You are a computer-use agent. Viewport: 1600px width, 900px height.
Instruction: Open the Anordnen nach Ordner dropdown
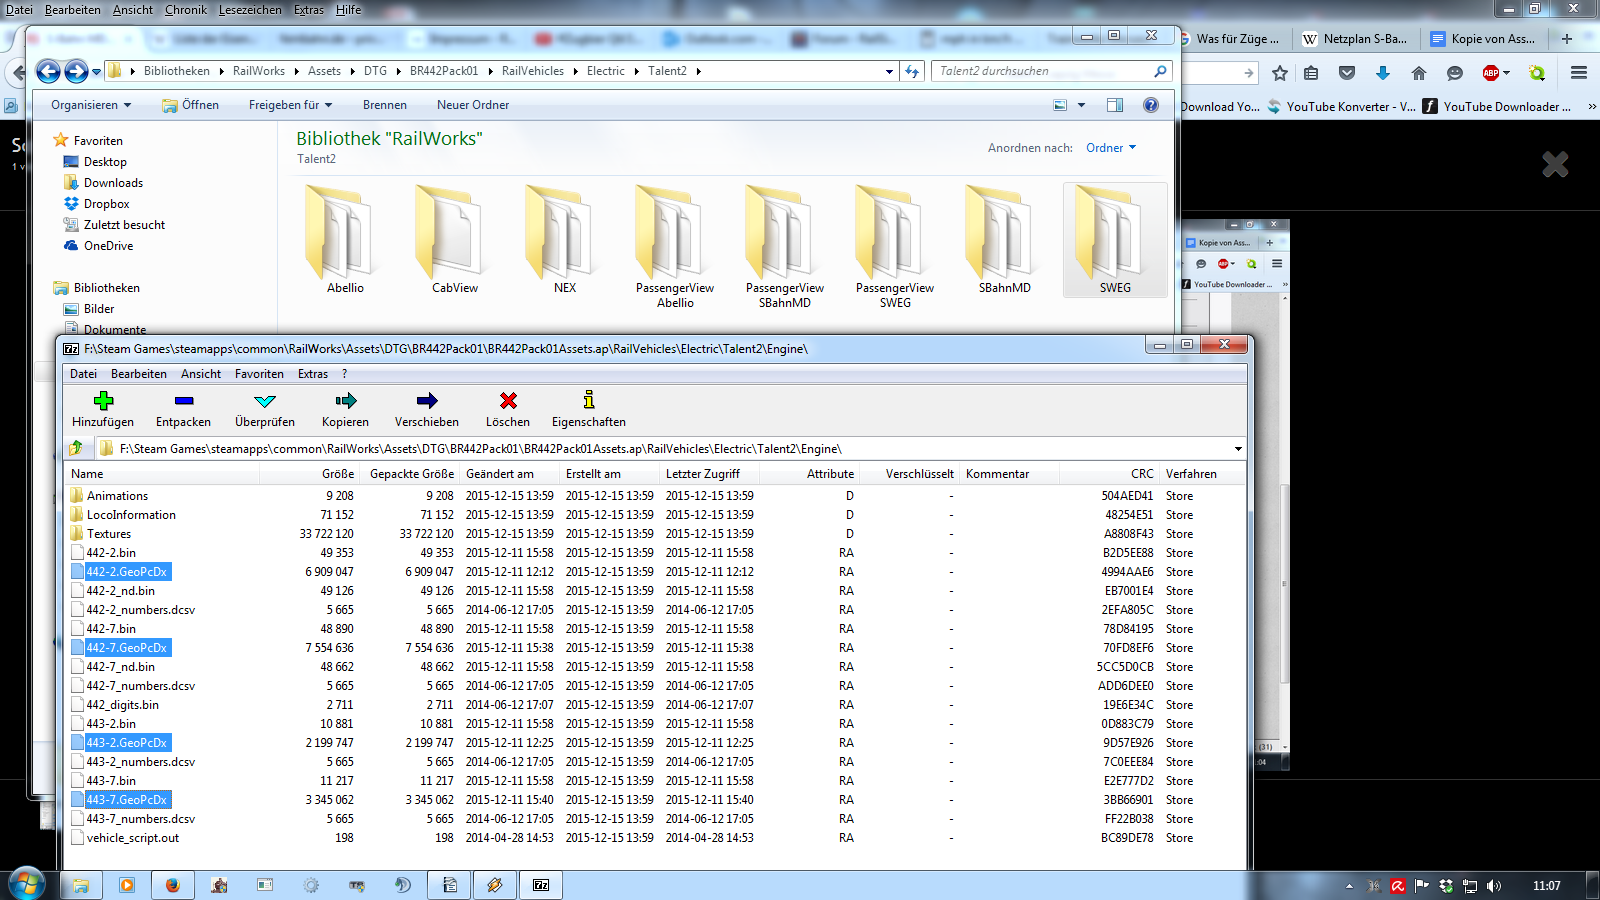tap(1111, 148)
